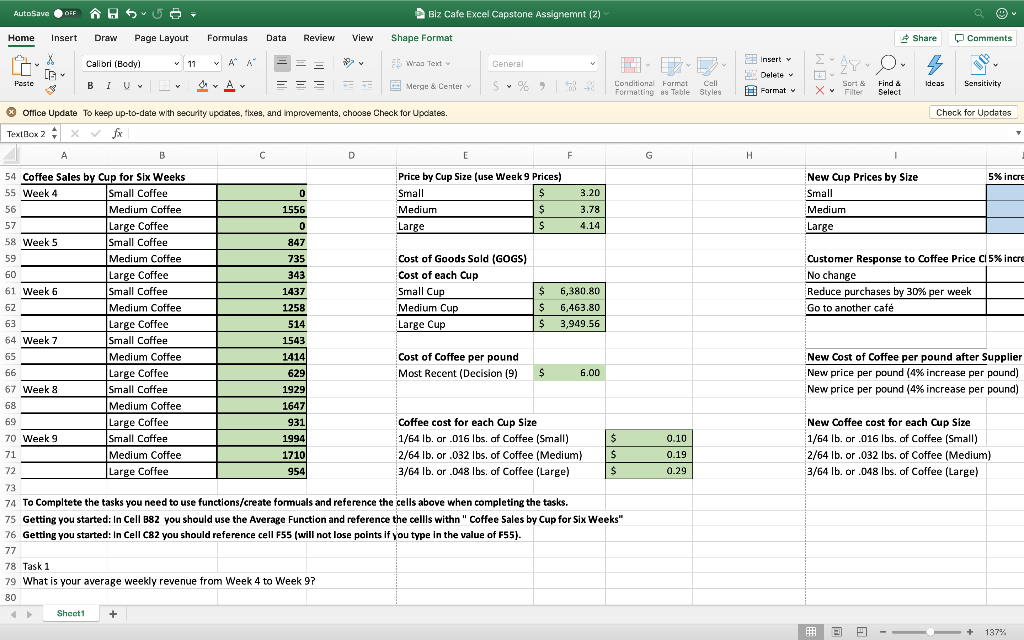Switch to Page Layout view icon

click(x=837, y=632)
